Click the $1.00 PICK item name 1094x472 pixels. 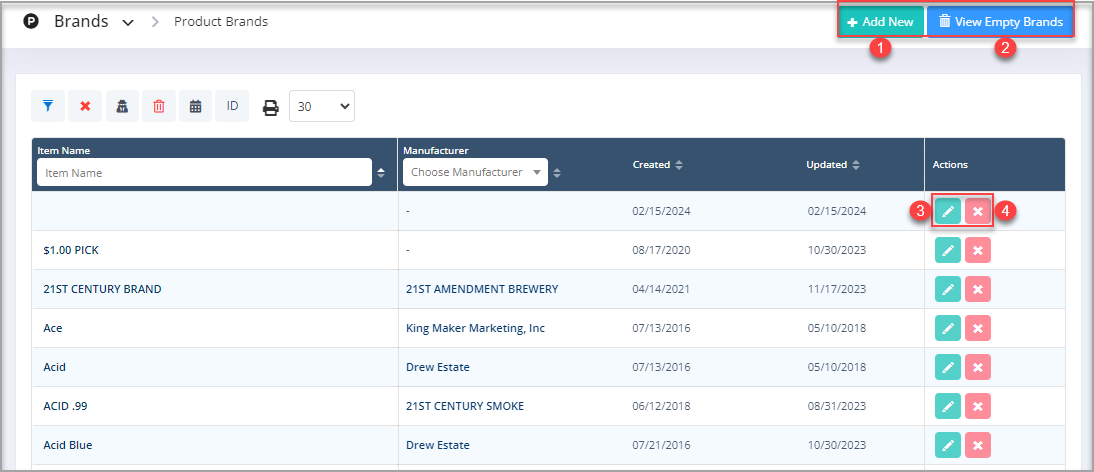[x=70, y=250]
